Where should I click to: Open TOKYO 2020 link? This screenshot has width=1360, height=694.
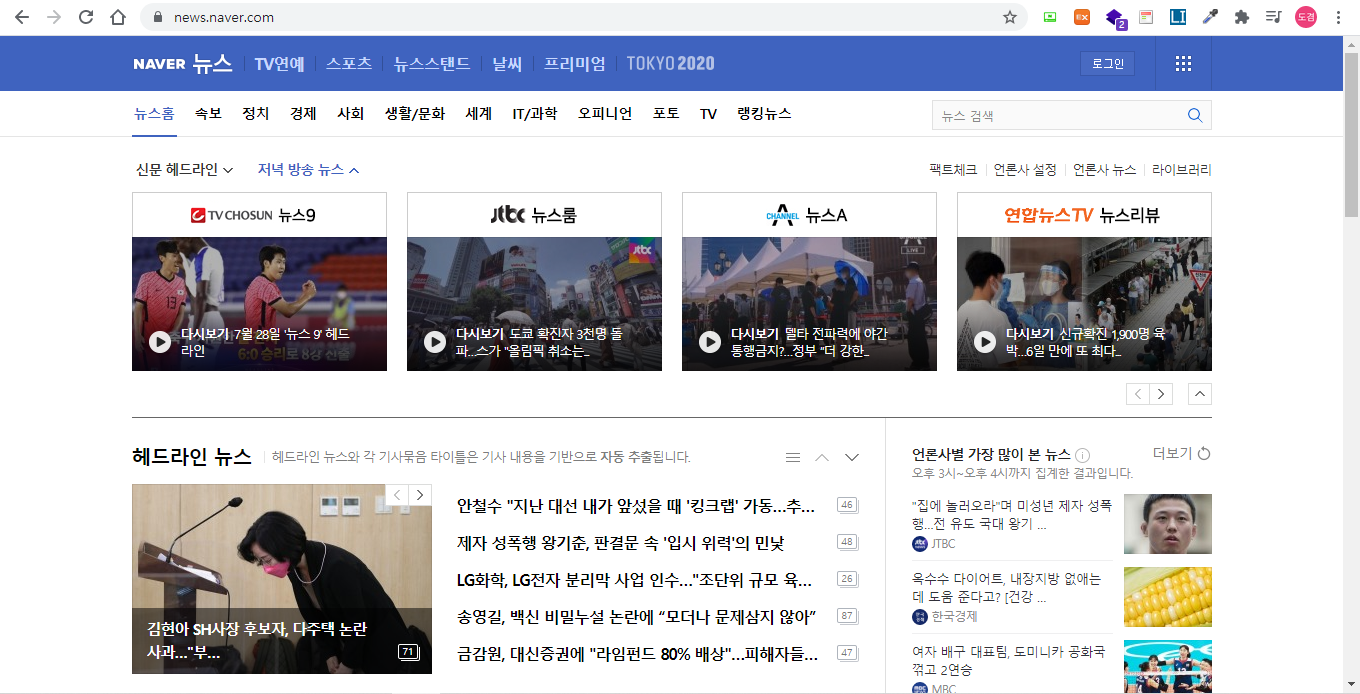(671, 64)
